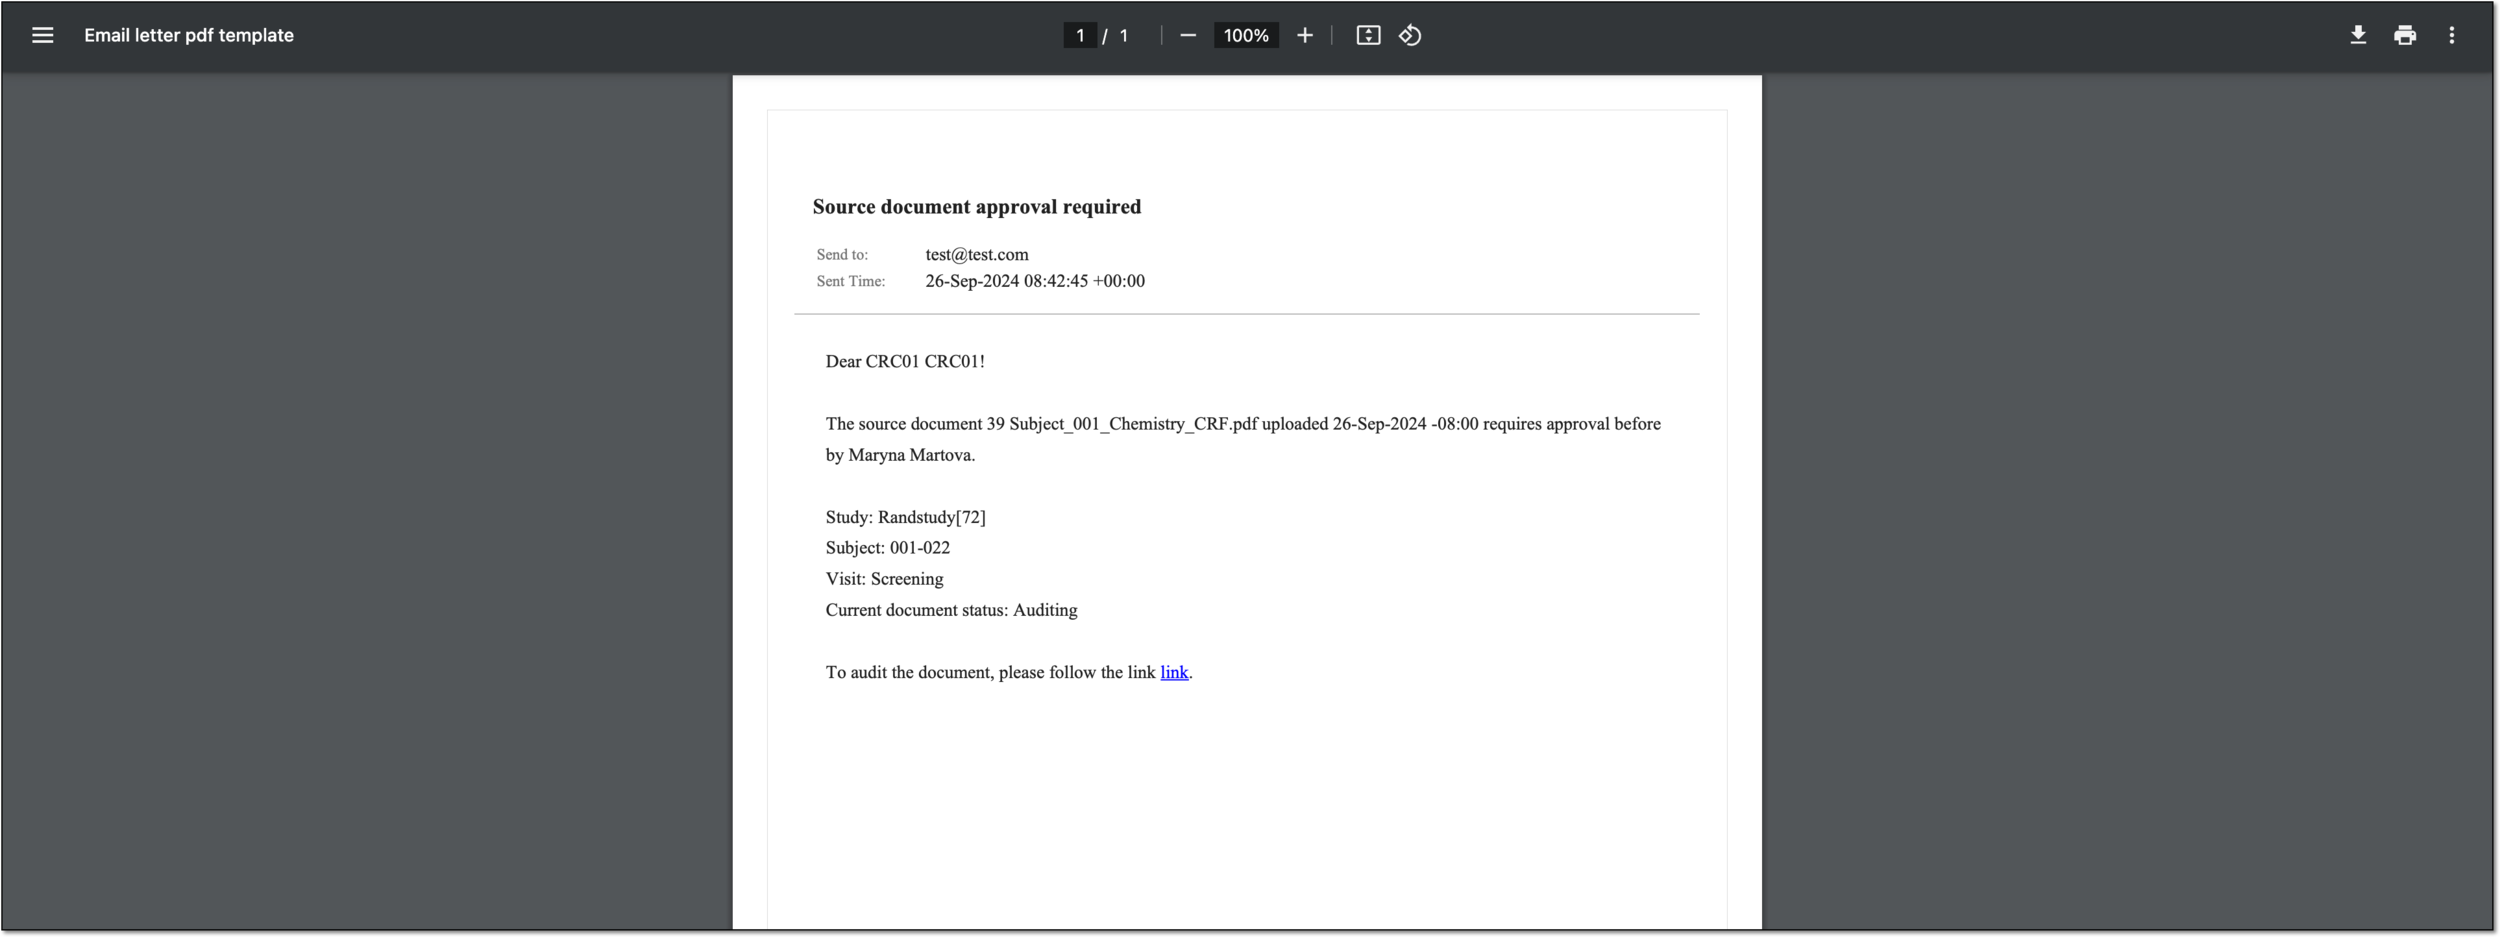Screen dimensions: 2500x937
Task: Click the zoom in plus icon
Action: pyautogui.click(x=1305, y=35)
